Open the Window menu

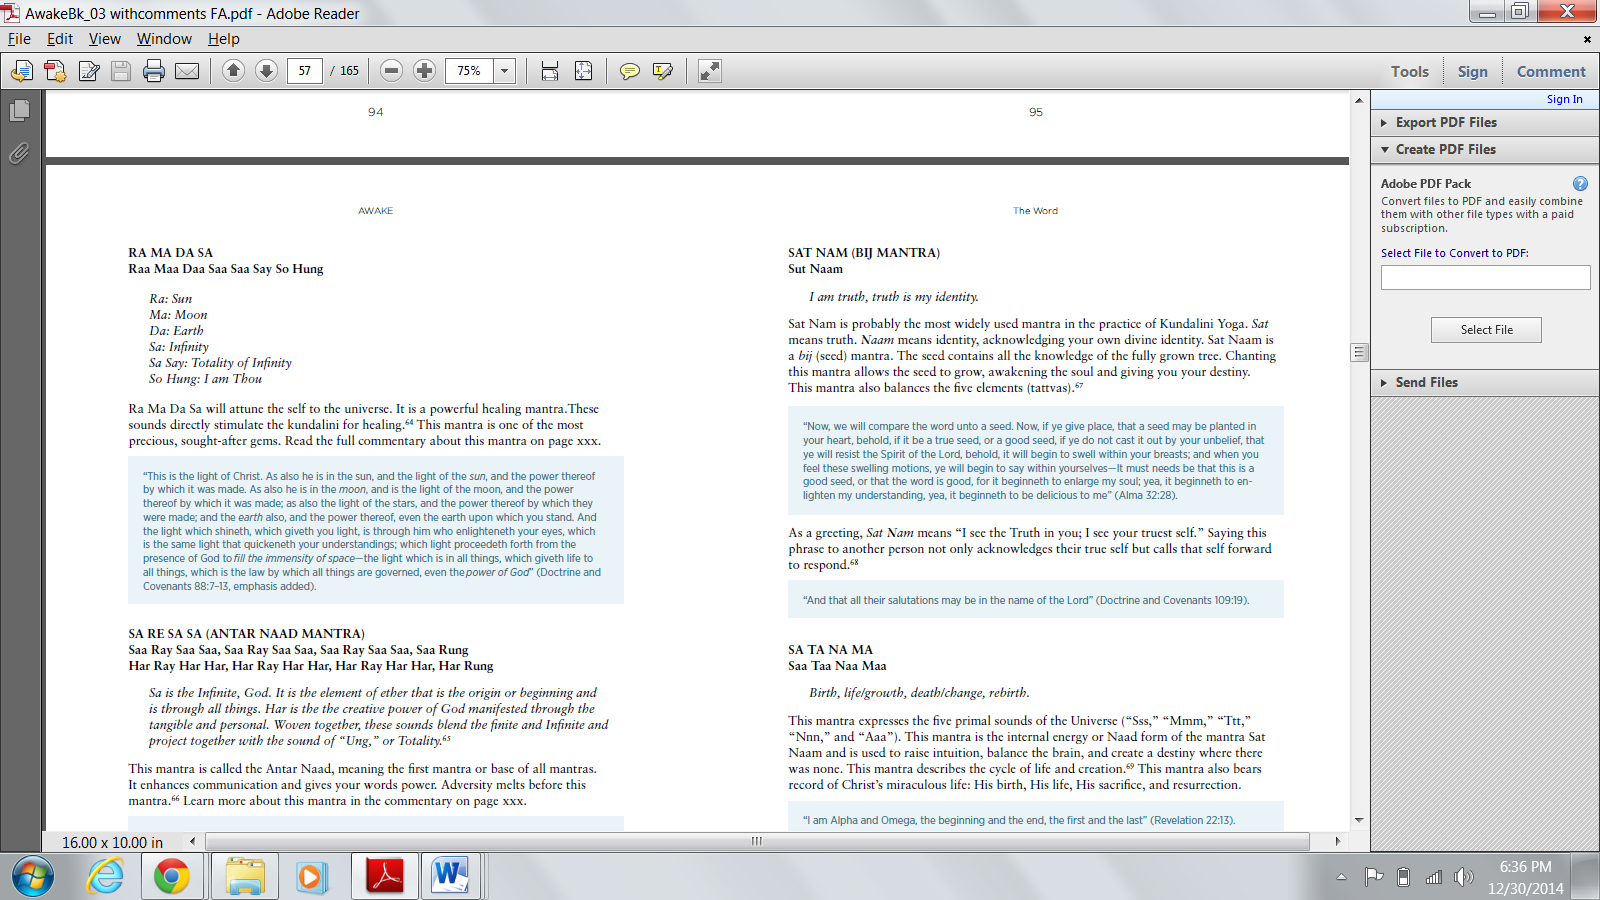pyautogui.click(x=164, y=39)
